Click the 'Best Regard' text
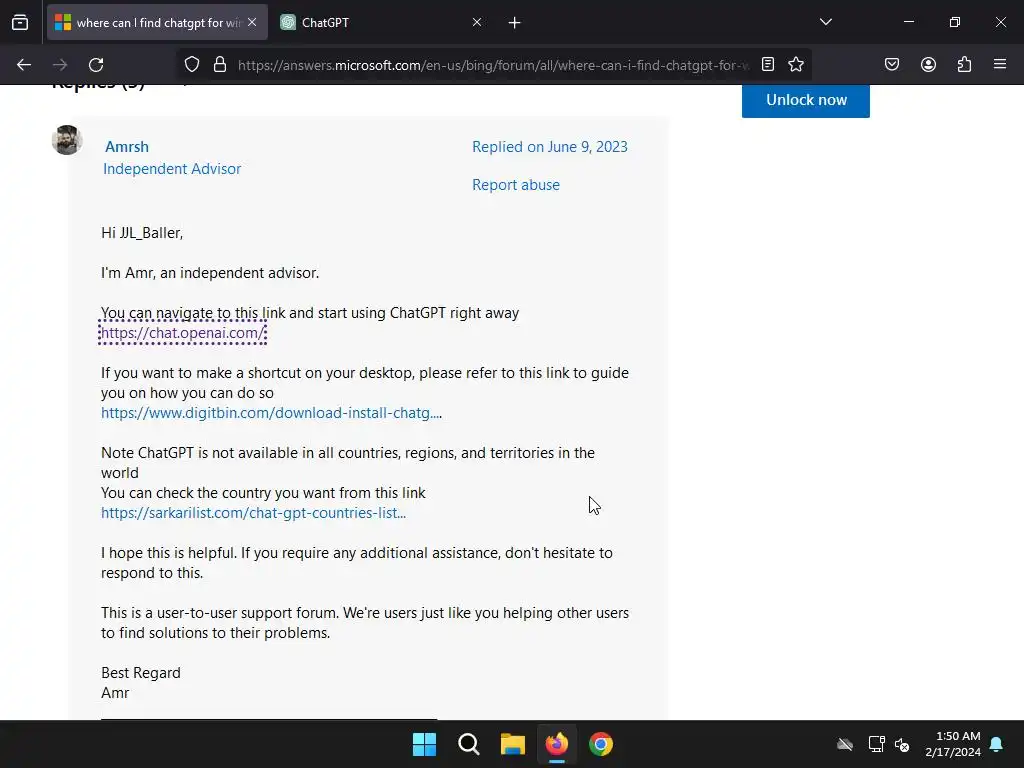 coord(140,673)
